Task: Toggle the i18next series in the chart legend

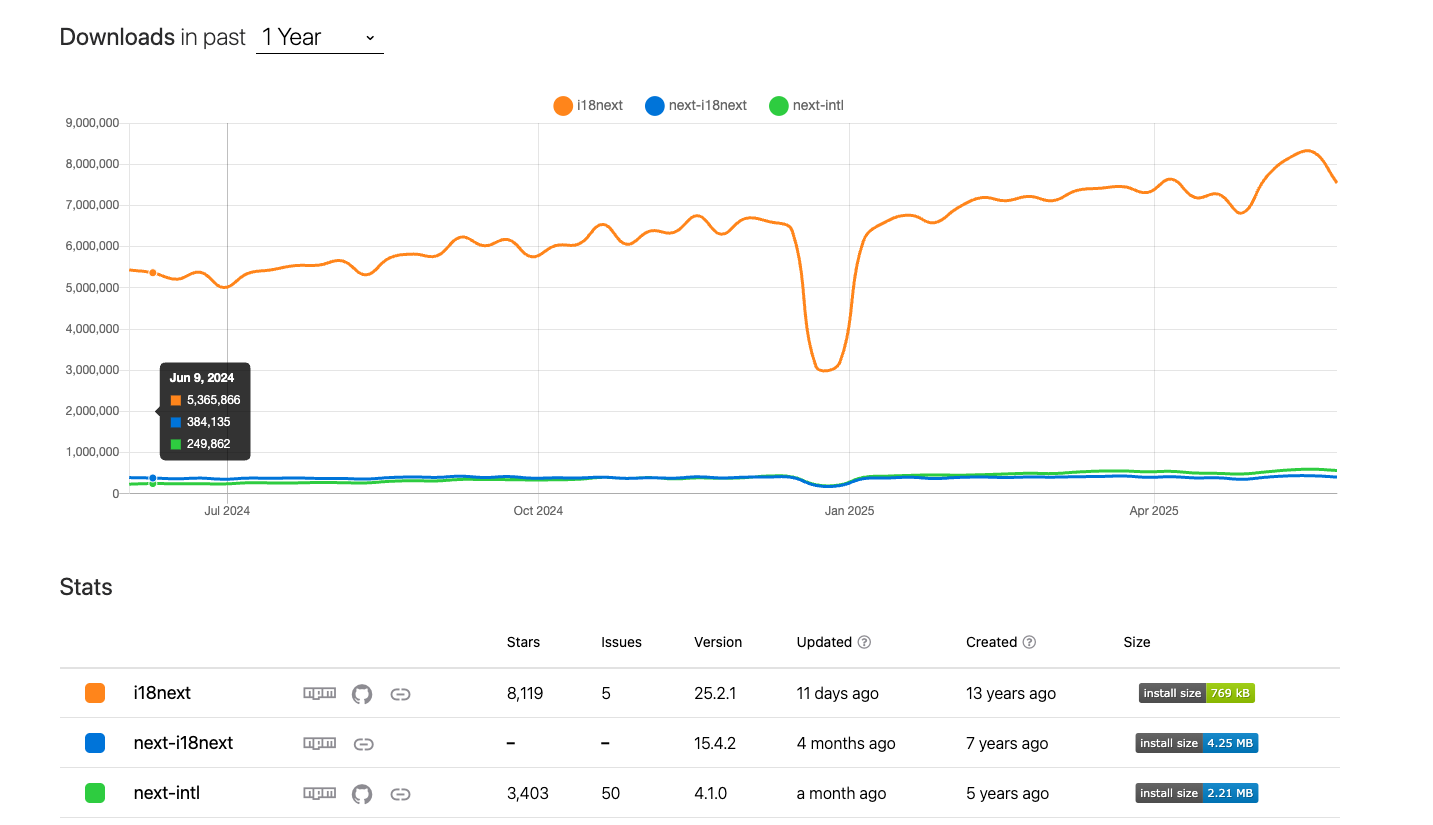Action: click(588, 105)
